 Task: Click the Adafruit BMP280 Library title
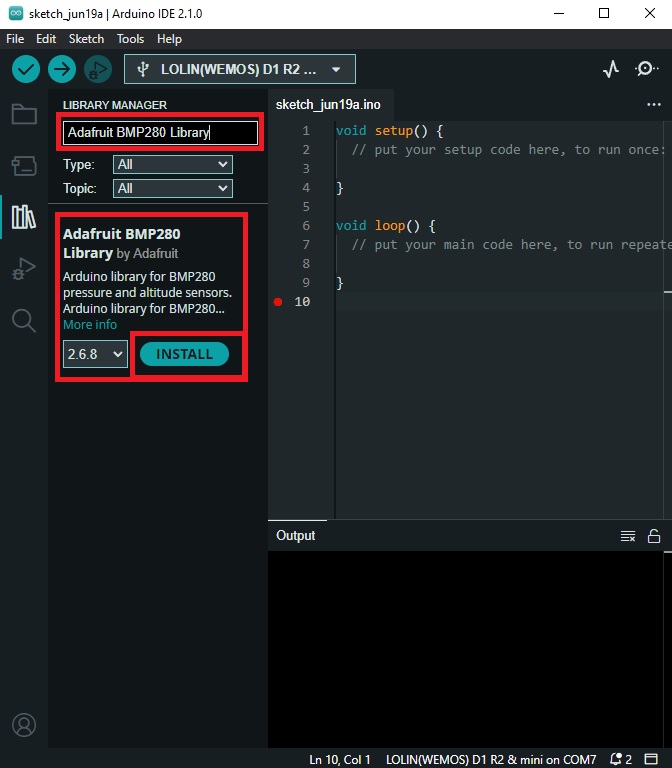coord(121,243)
